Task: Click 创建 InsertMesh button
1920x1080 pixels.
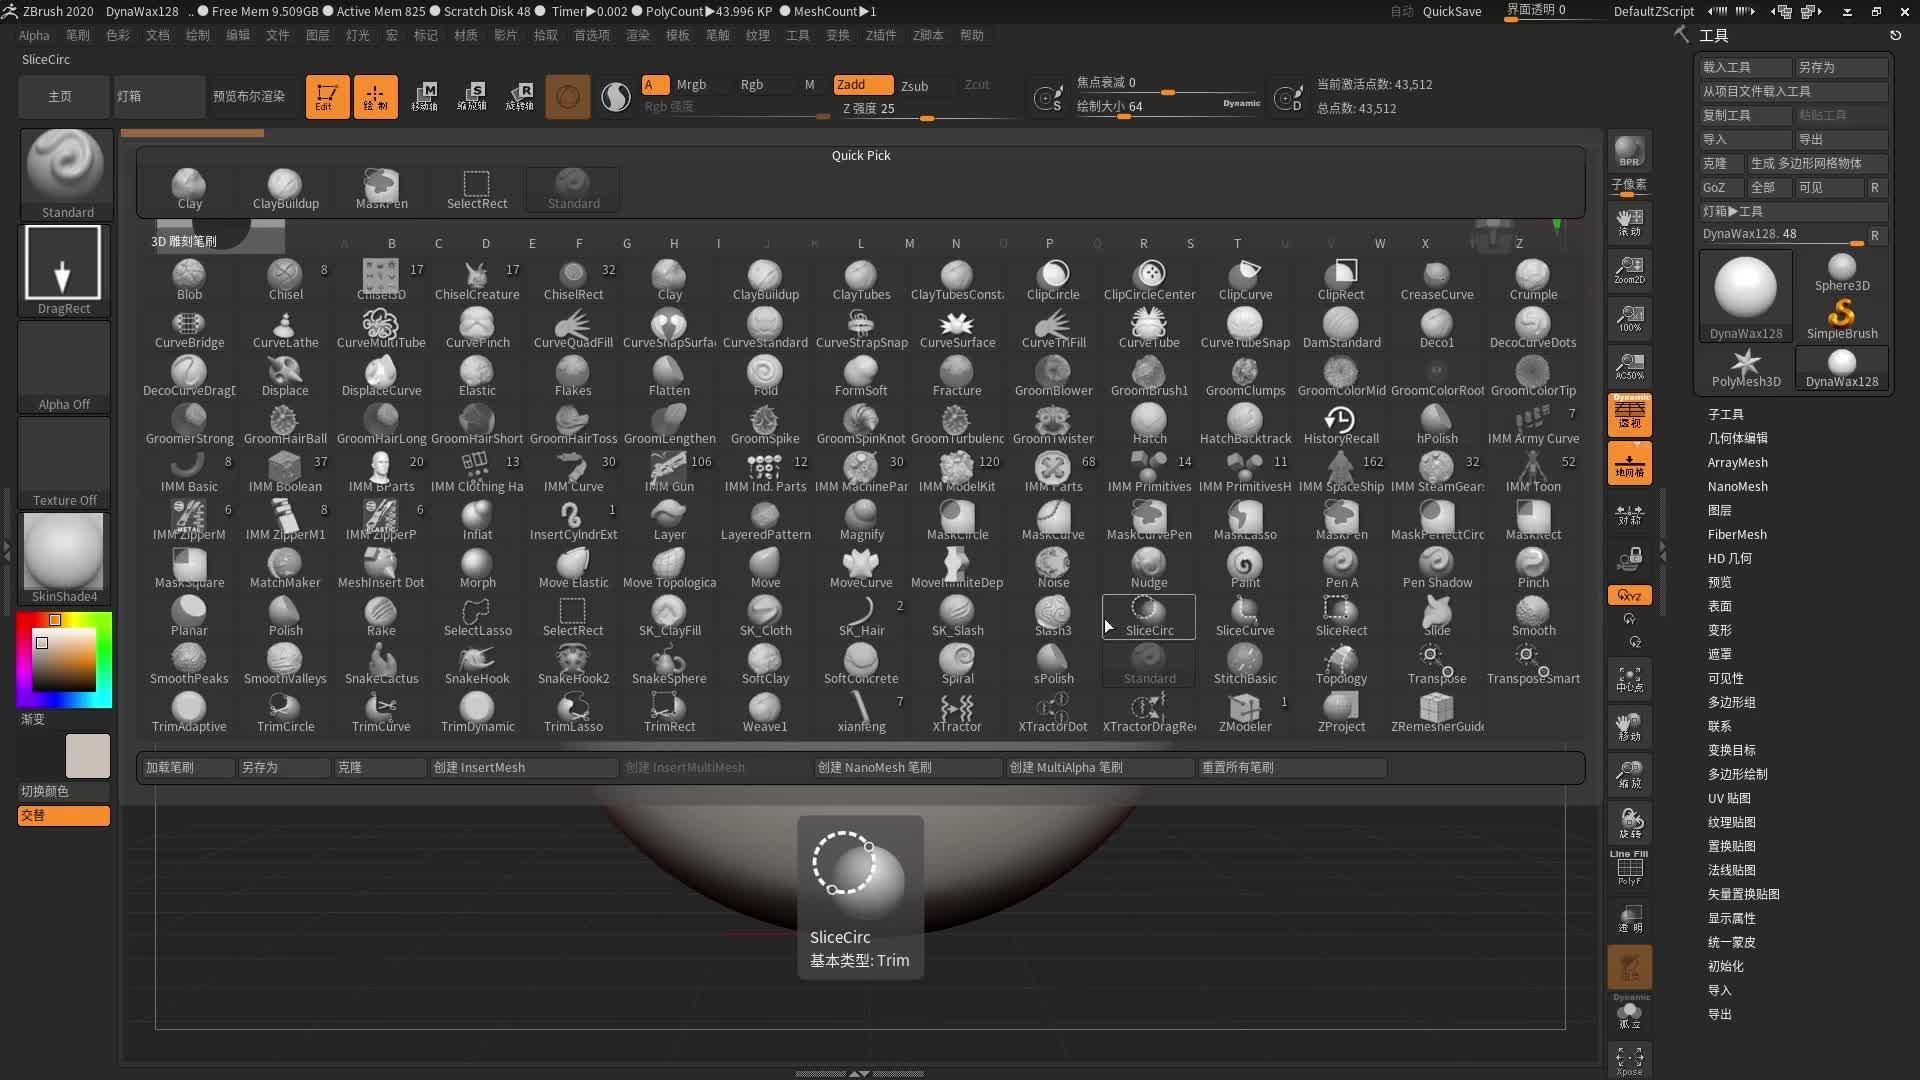Action: 524,767
